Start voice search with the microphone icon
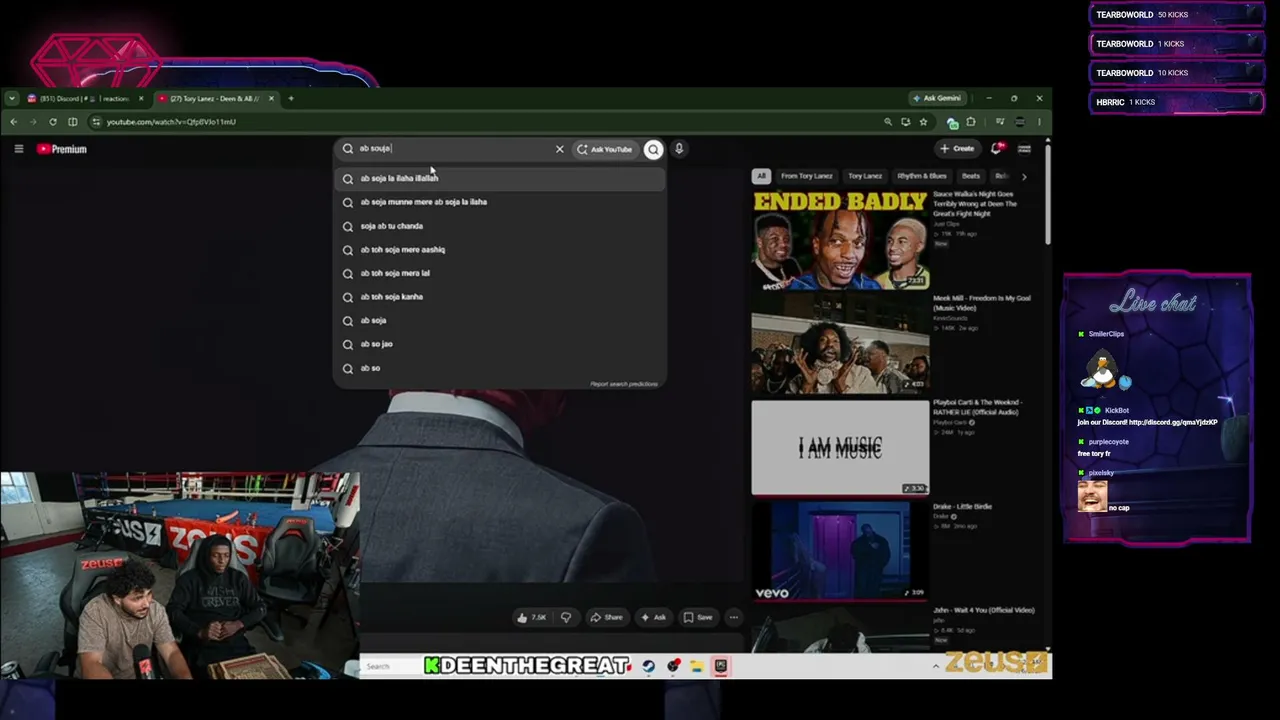Image resolution: width=1280 pixels, height=720 pixels. pyautogui.click(x=679, y=149)
